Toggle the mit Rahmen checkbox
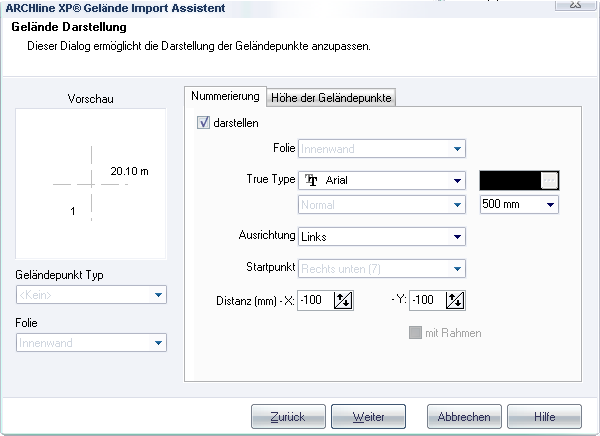The width and height of the screenshot is (600, 436). point(415,333)
